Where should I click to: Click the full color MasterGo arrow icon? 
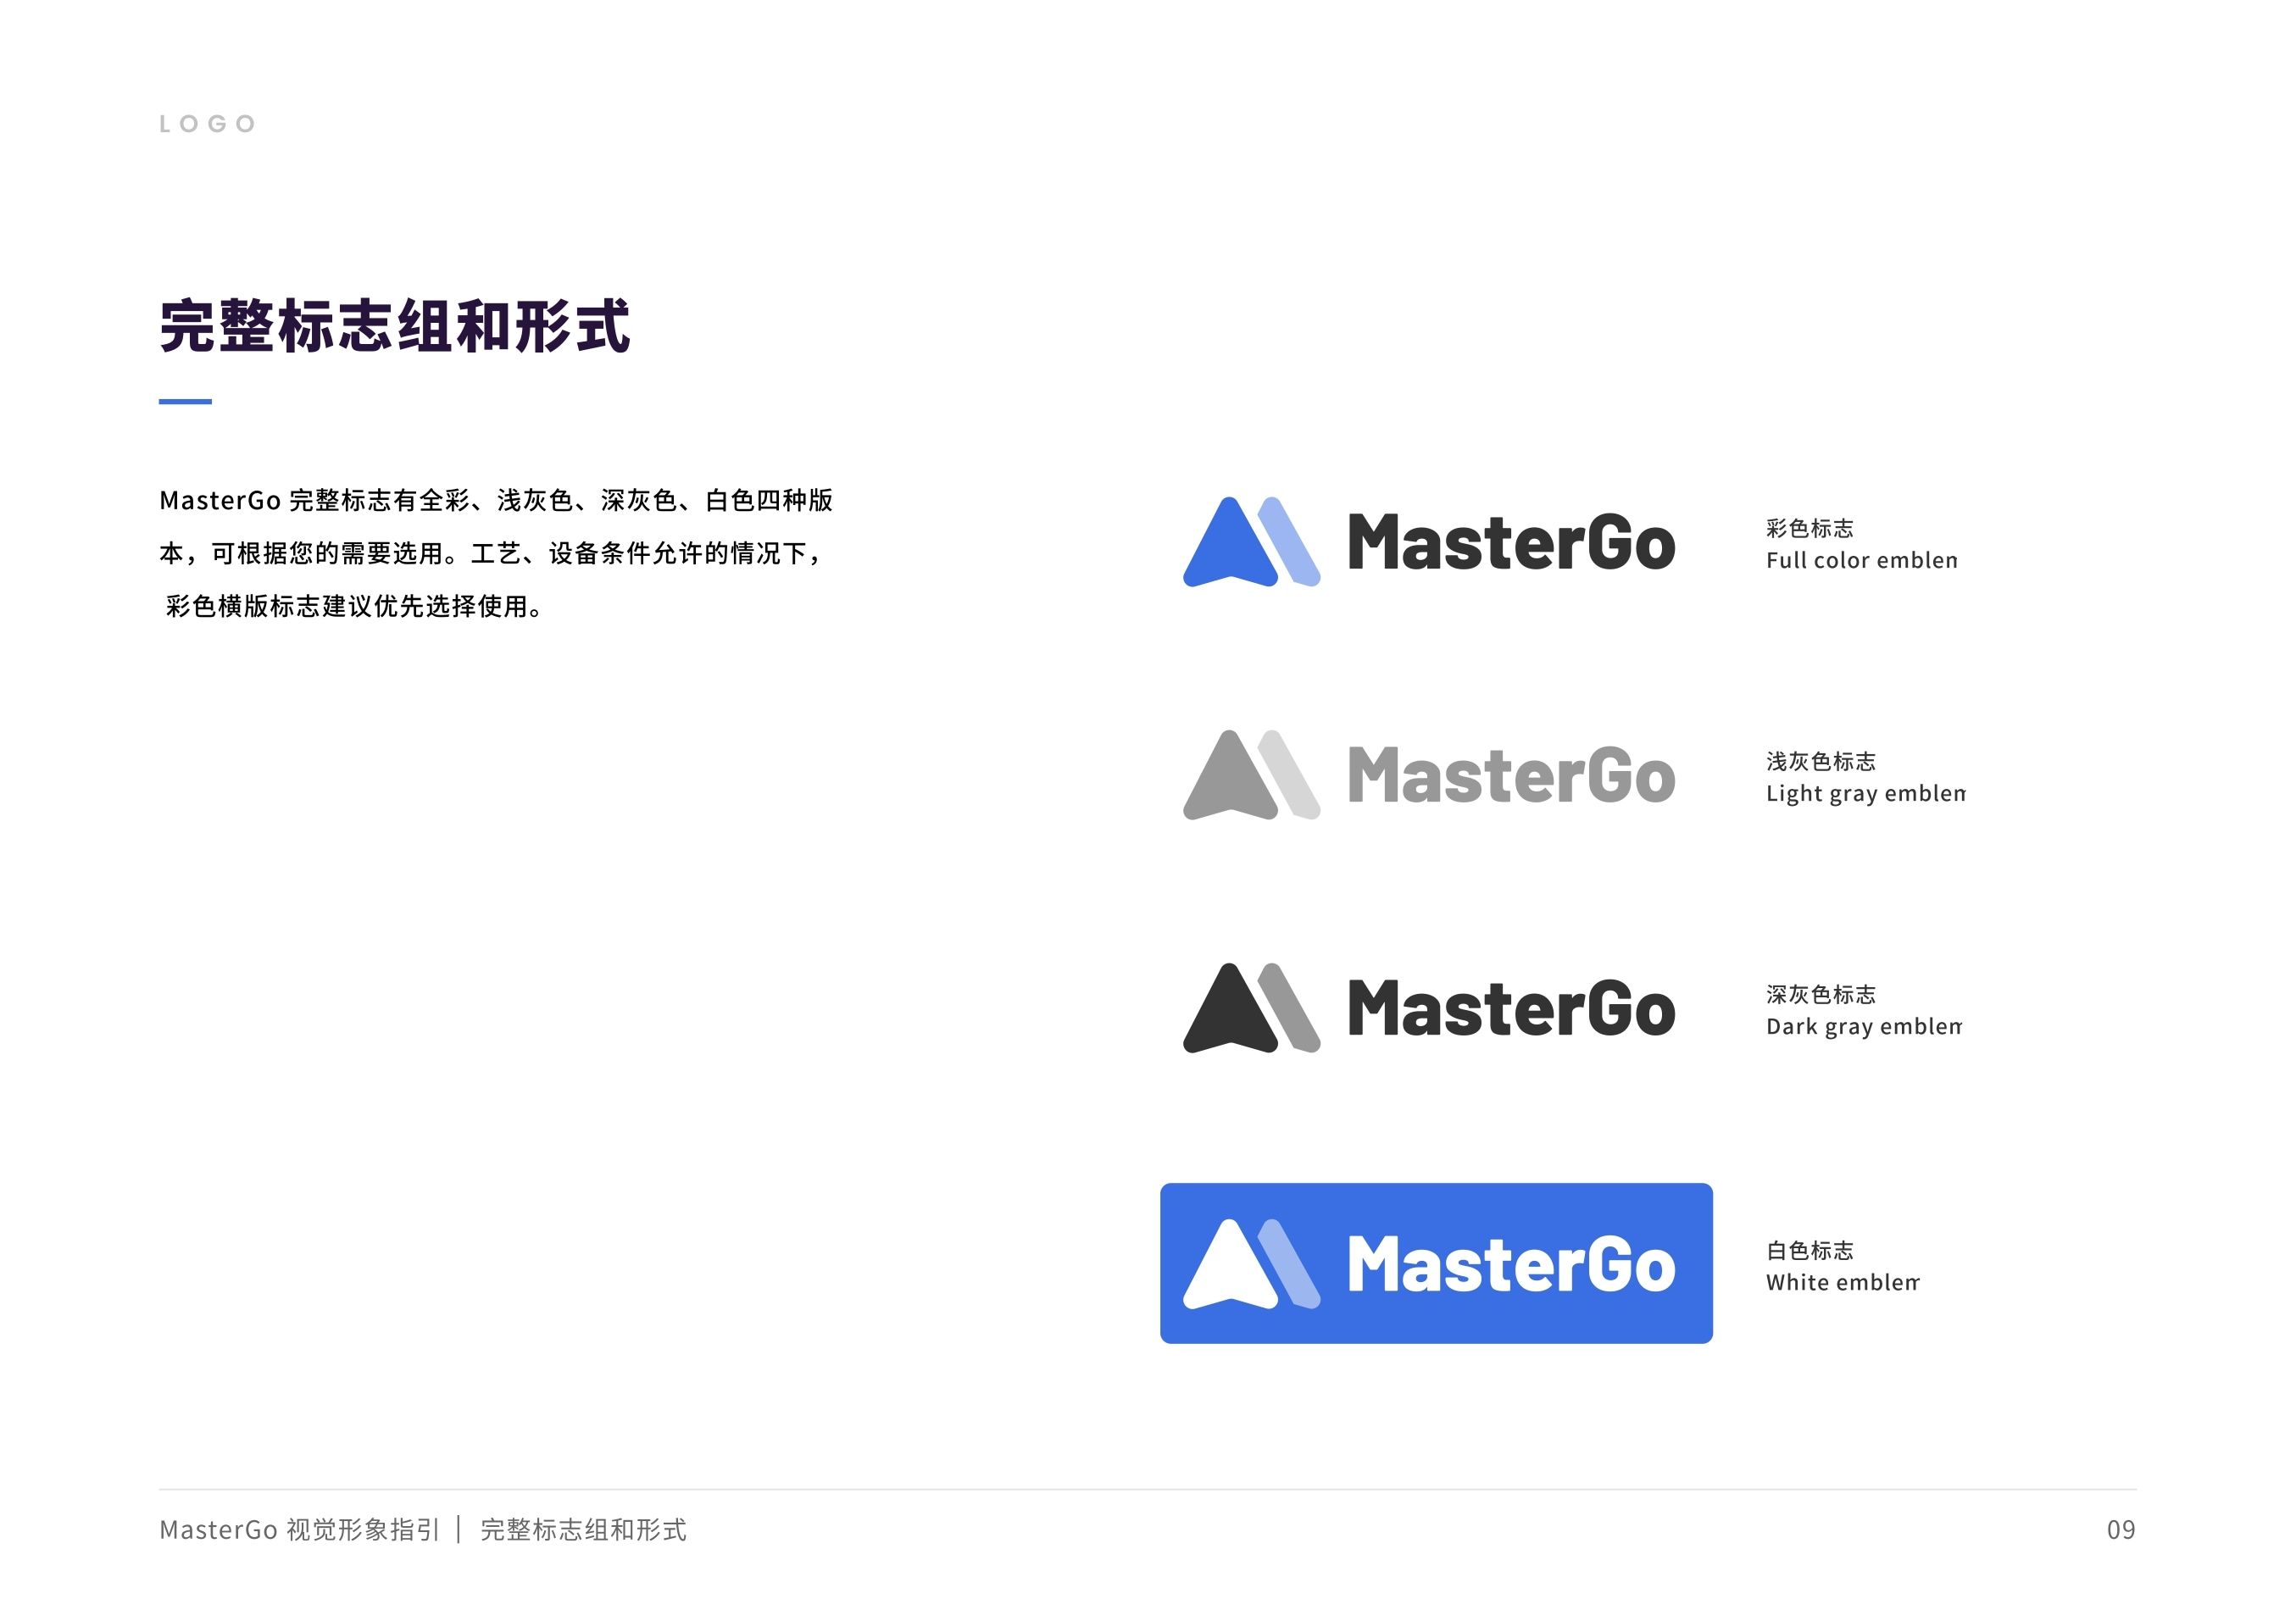[1251, 541]
